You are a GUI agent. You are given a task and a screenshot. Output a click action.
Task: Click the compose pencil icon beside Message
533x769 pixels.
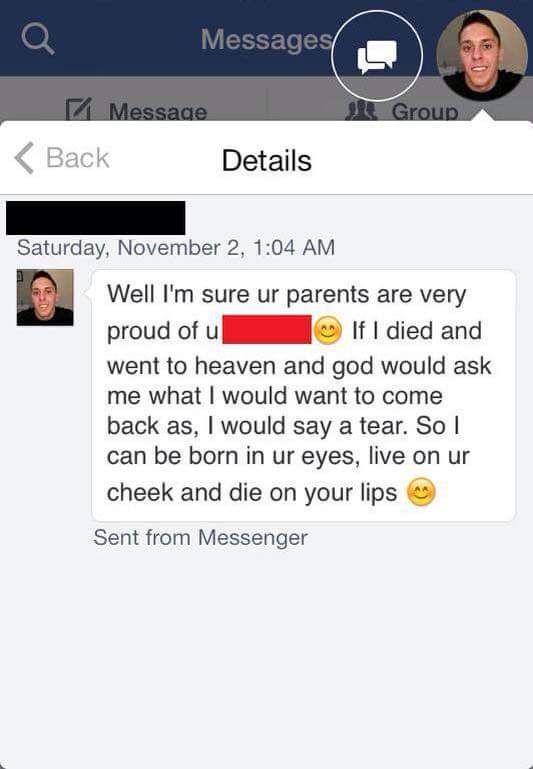[78, 110]
